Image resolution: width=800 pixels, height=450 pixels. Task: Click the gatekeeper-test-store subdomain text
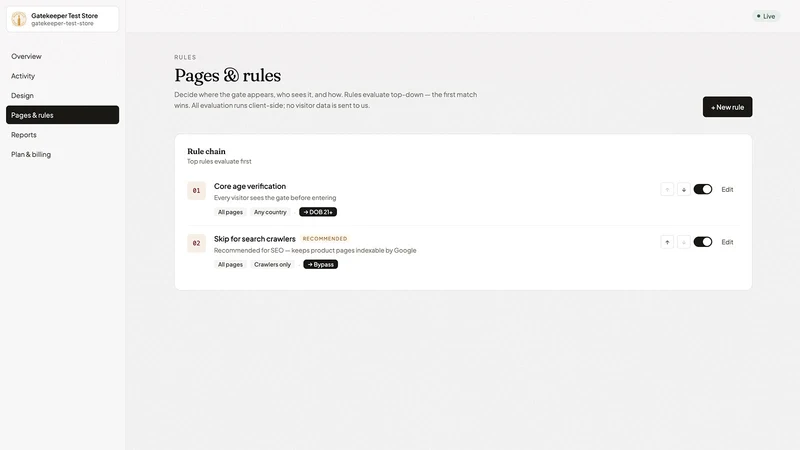pyautogui.click(x=62, y=23)
